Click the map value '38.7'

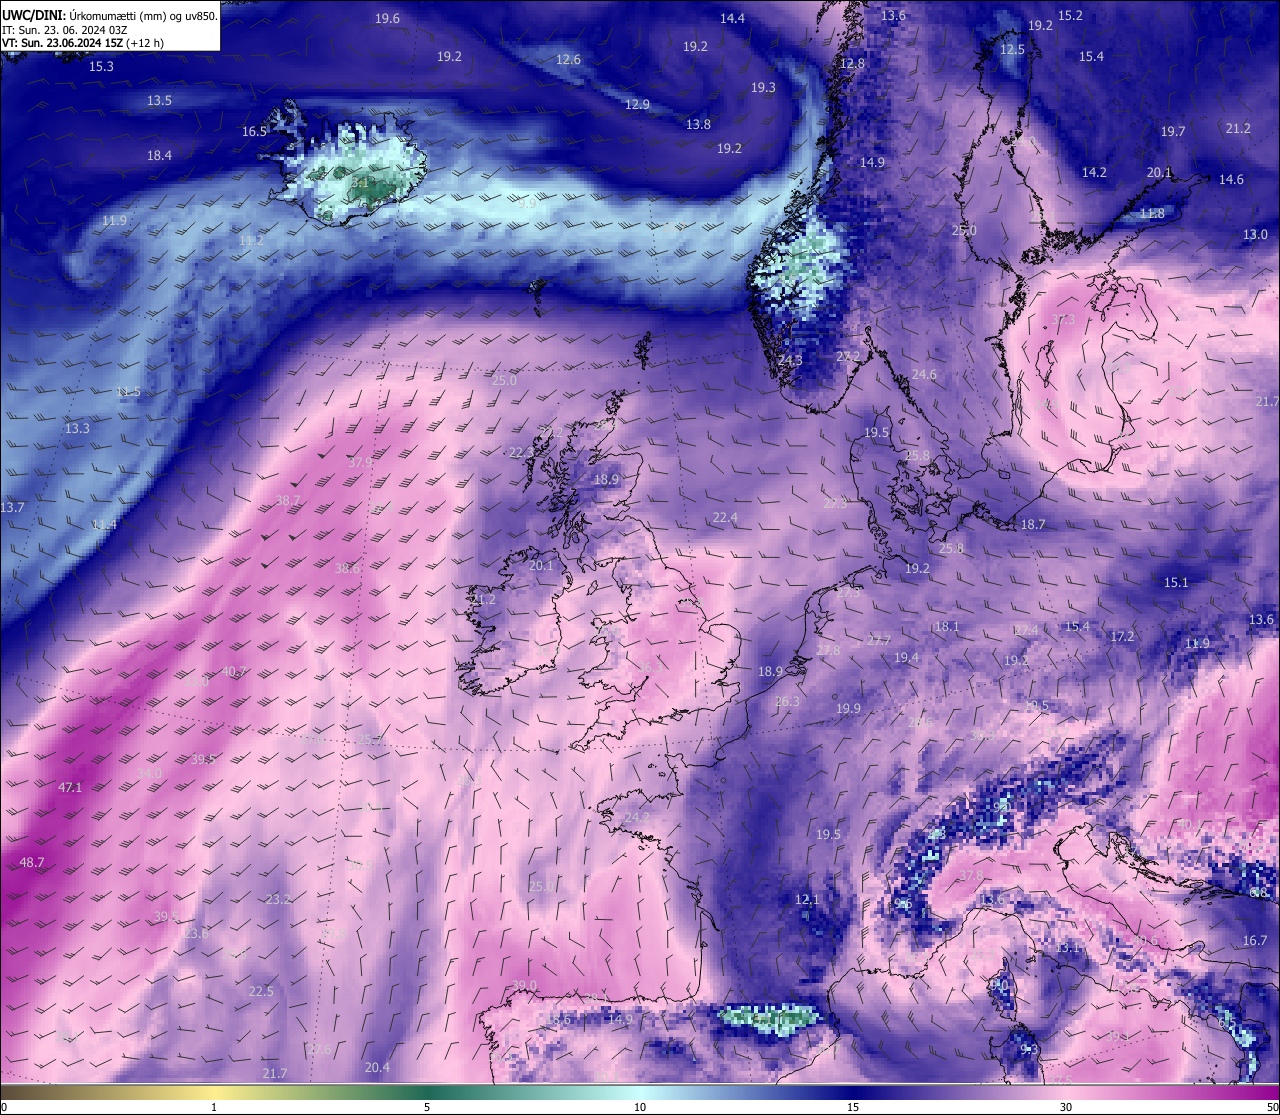pyautogui.click(x=288, y=500)
